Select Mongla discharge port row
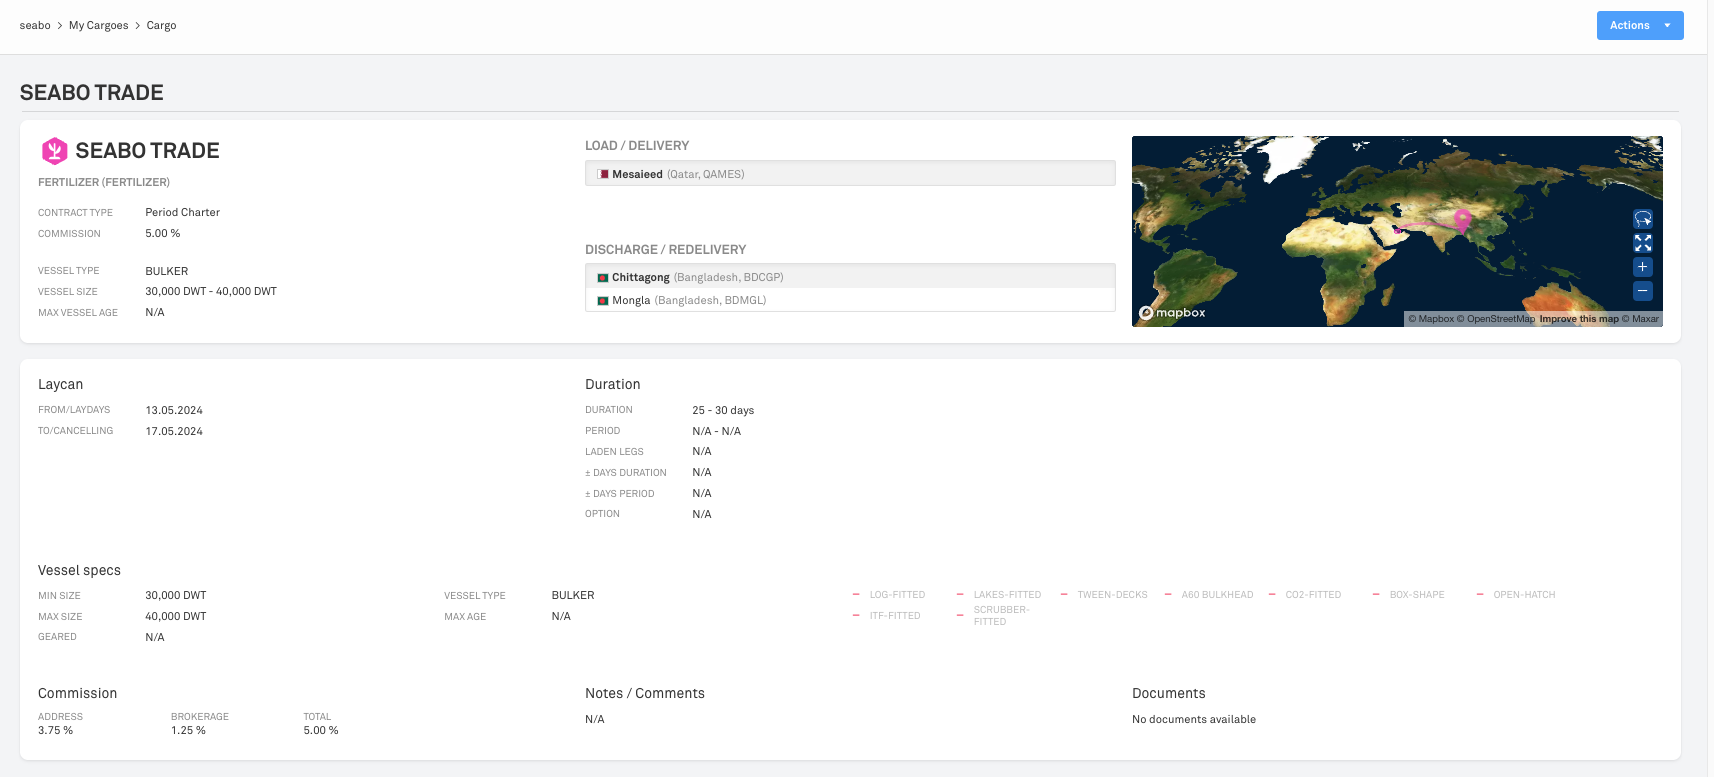The width and height of the screenshot is (1714, 777). tap(849, 300)
